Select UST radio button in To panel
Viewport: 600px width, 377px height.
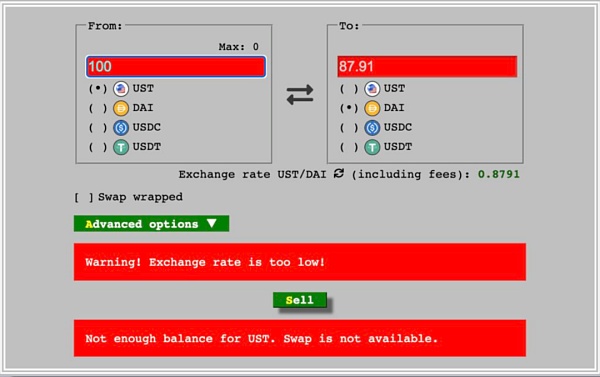tap(349, 89)
